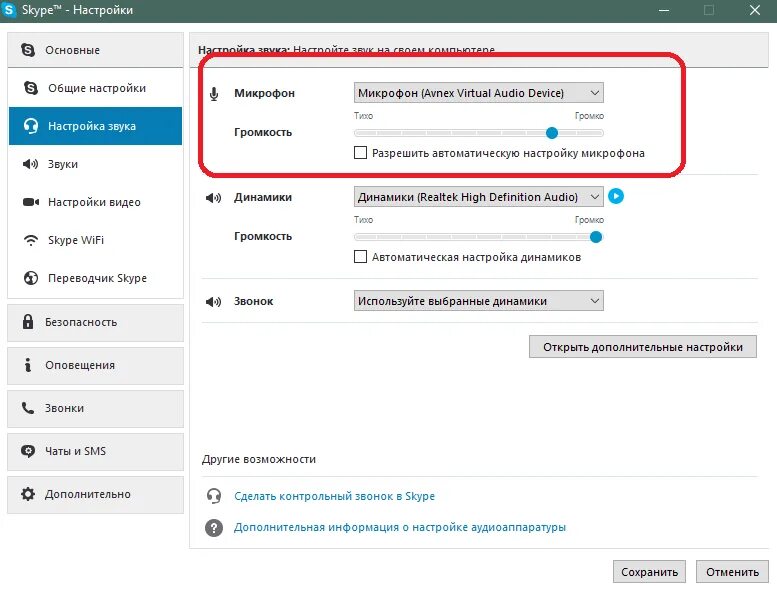777x590 pixels.
Task: Click the gear icon next to Дополнительно
Action: tap(28, 494)
